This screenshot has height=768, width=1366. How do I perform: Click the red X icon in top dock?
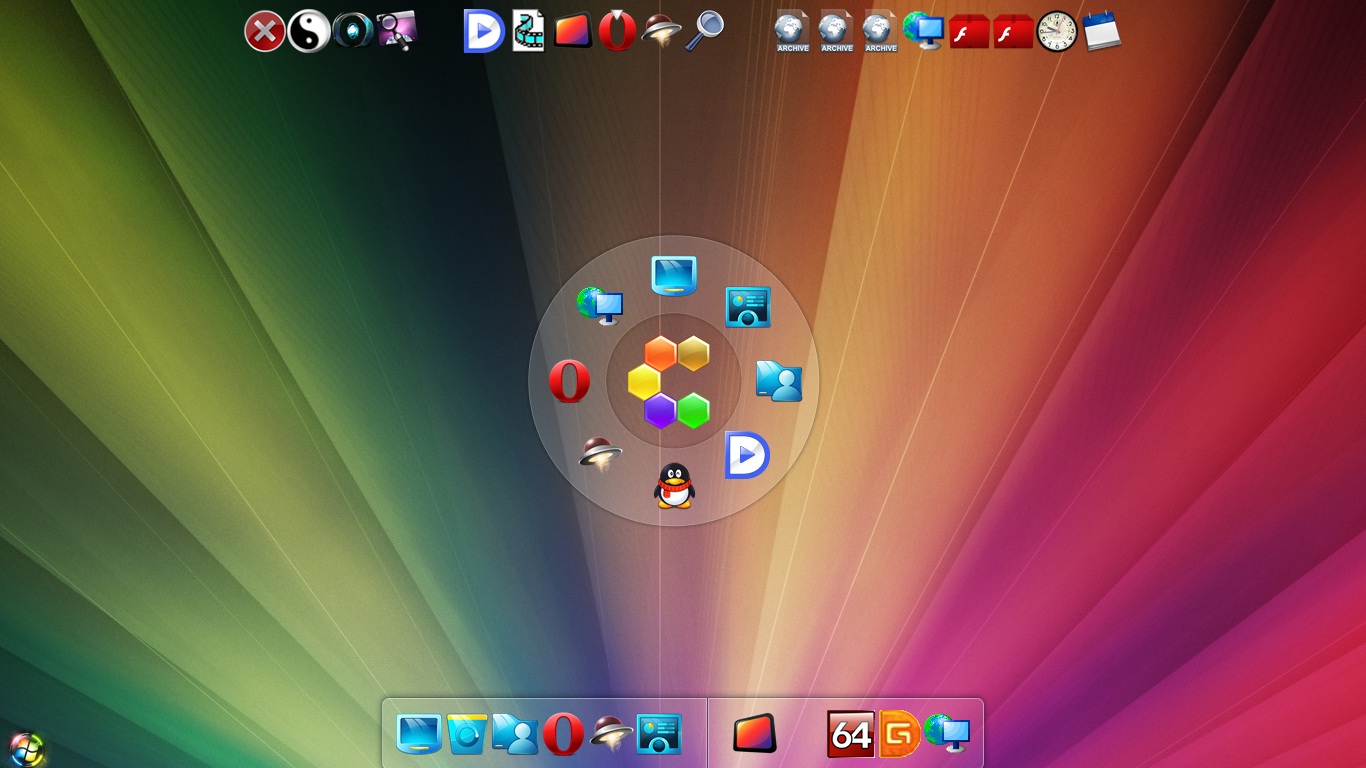point(265,32)
